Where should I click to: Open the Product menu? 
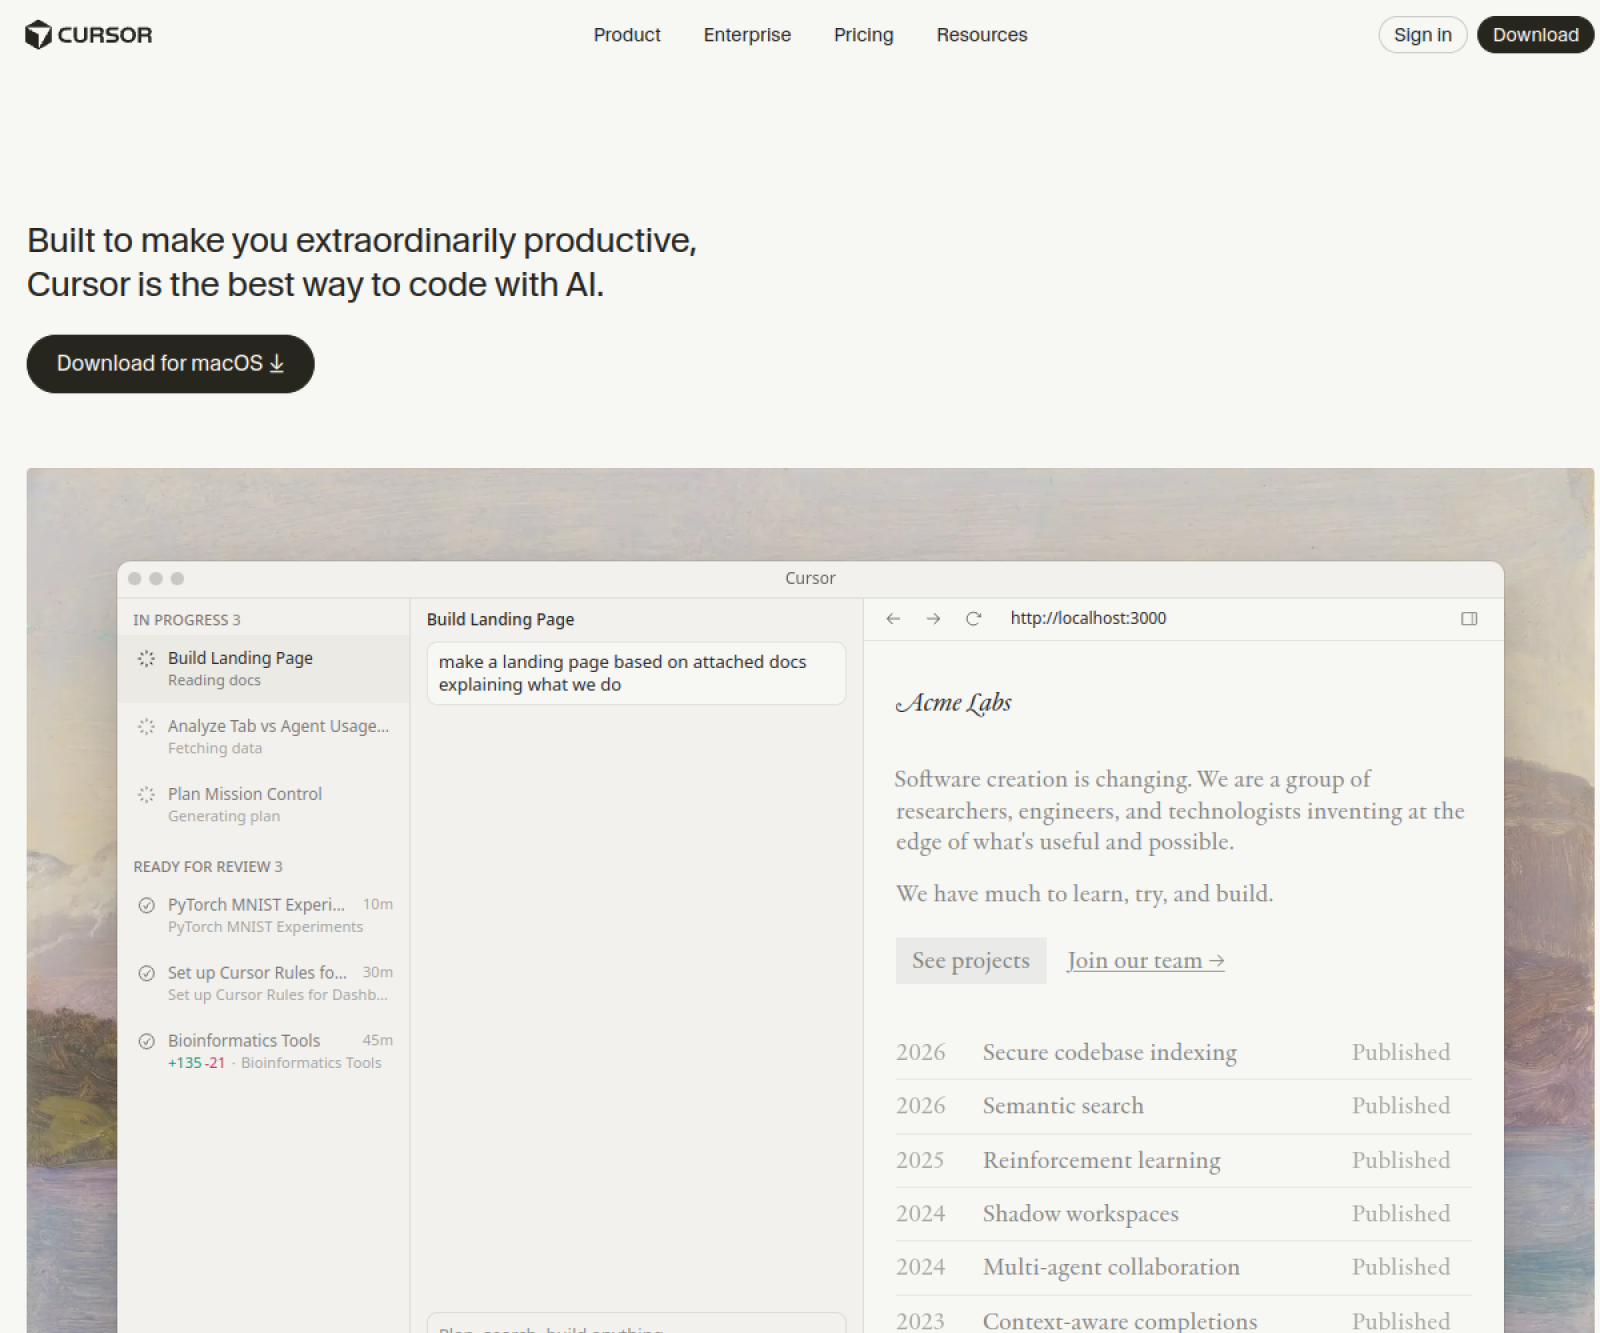[627, 35]
